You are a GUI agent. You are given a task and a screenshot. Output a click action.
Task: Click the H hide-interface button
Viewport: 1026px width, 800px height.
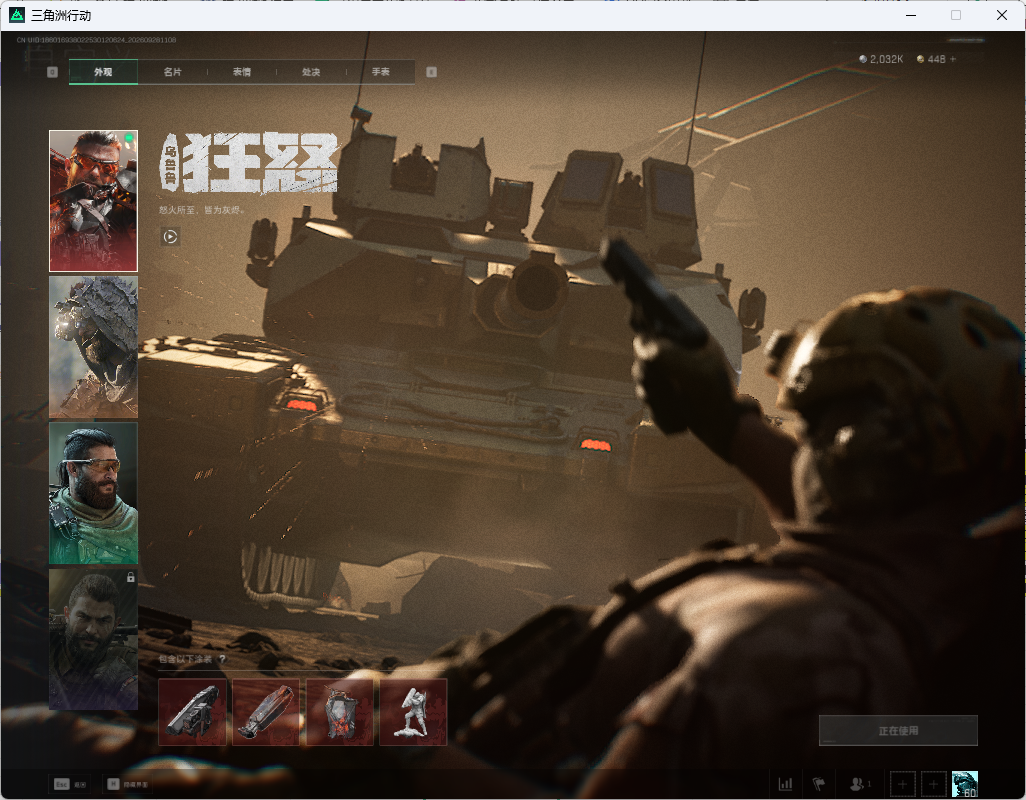point(128,784)
